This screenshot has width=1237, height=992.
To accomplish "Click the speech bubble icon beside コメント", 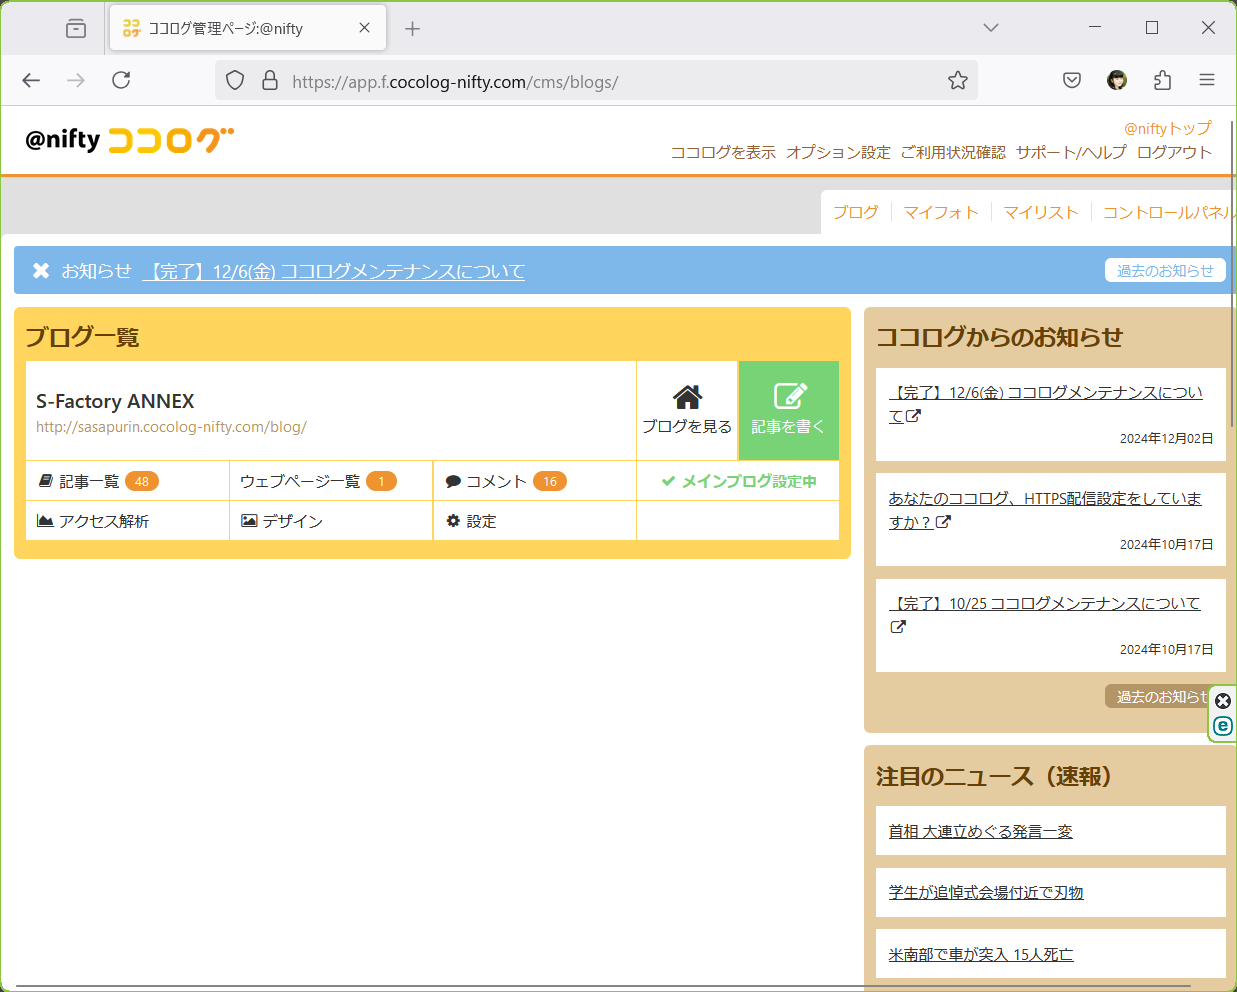I will click(x=453, y=481).
